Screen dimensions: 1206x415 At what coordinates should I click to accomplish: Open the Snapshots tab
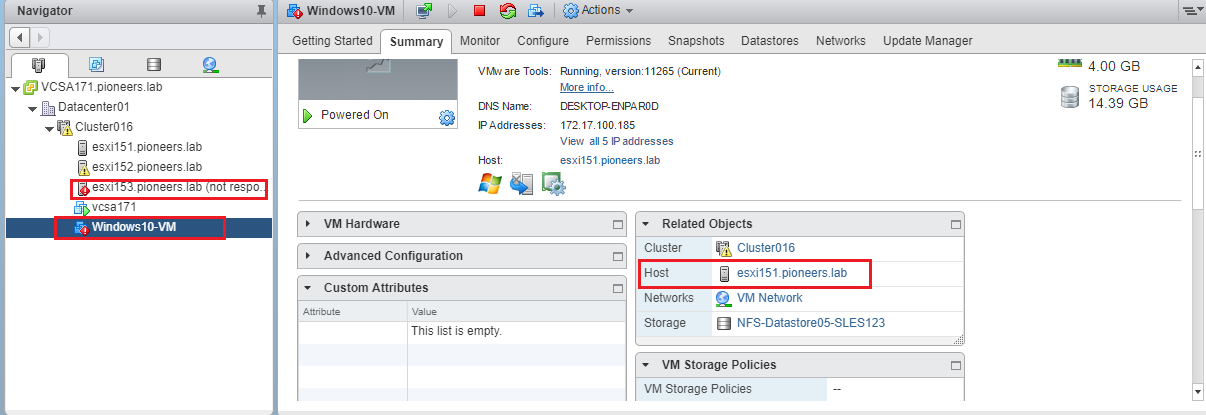[696, 41]
